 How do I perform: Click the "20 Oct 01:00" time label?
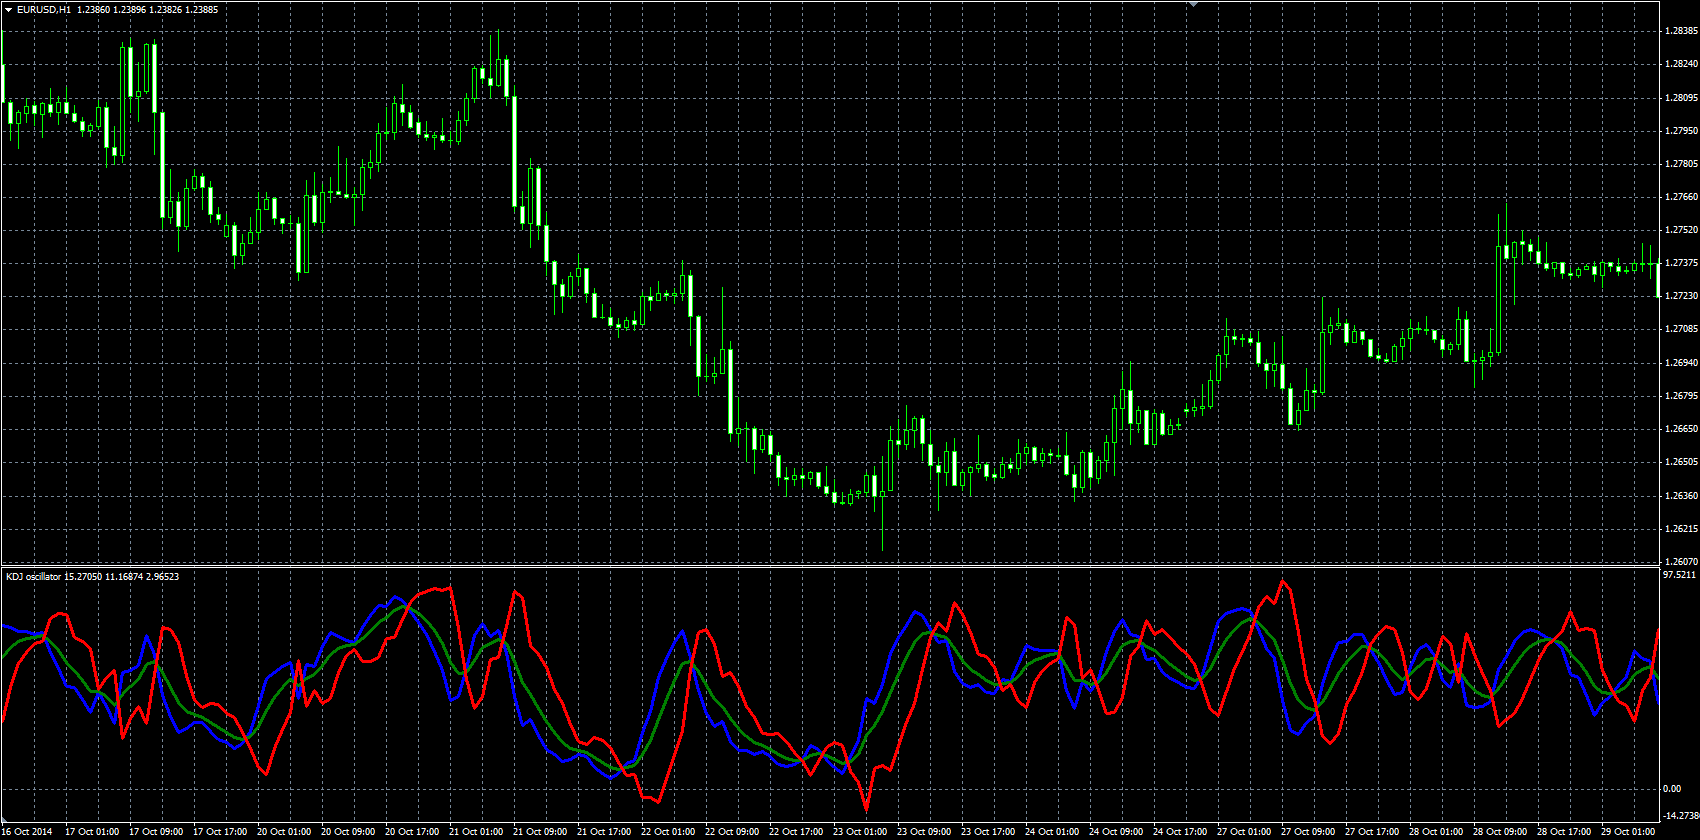pos(284,832)
